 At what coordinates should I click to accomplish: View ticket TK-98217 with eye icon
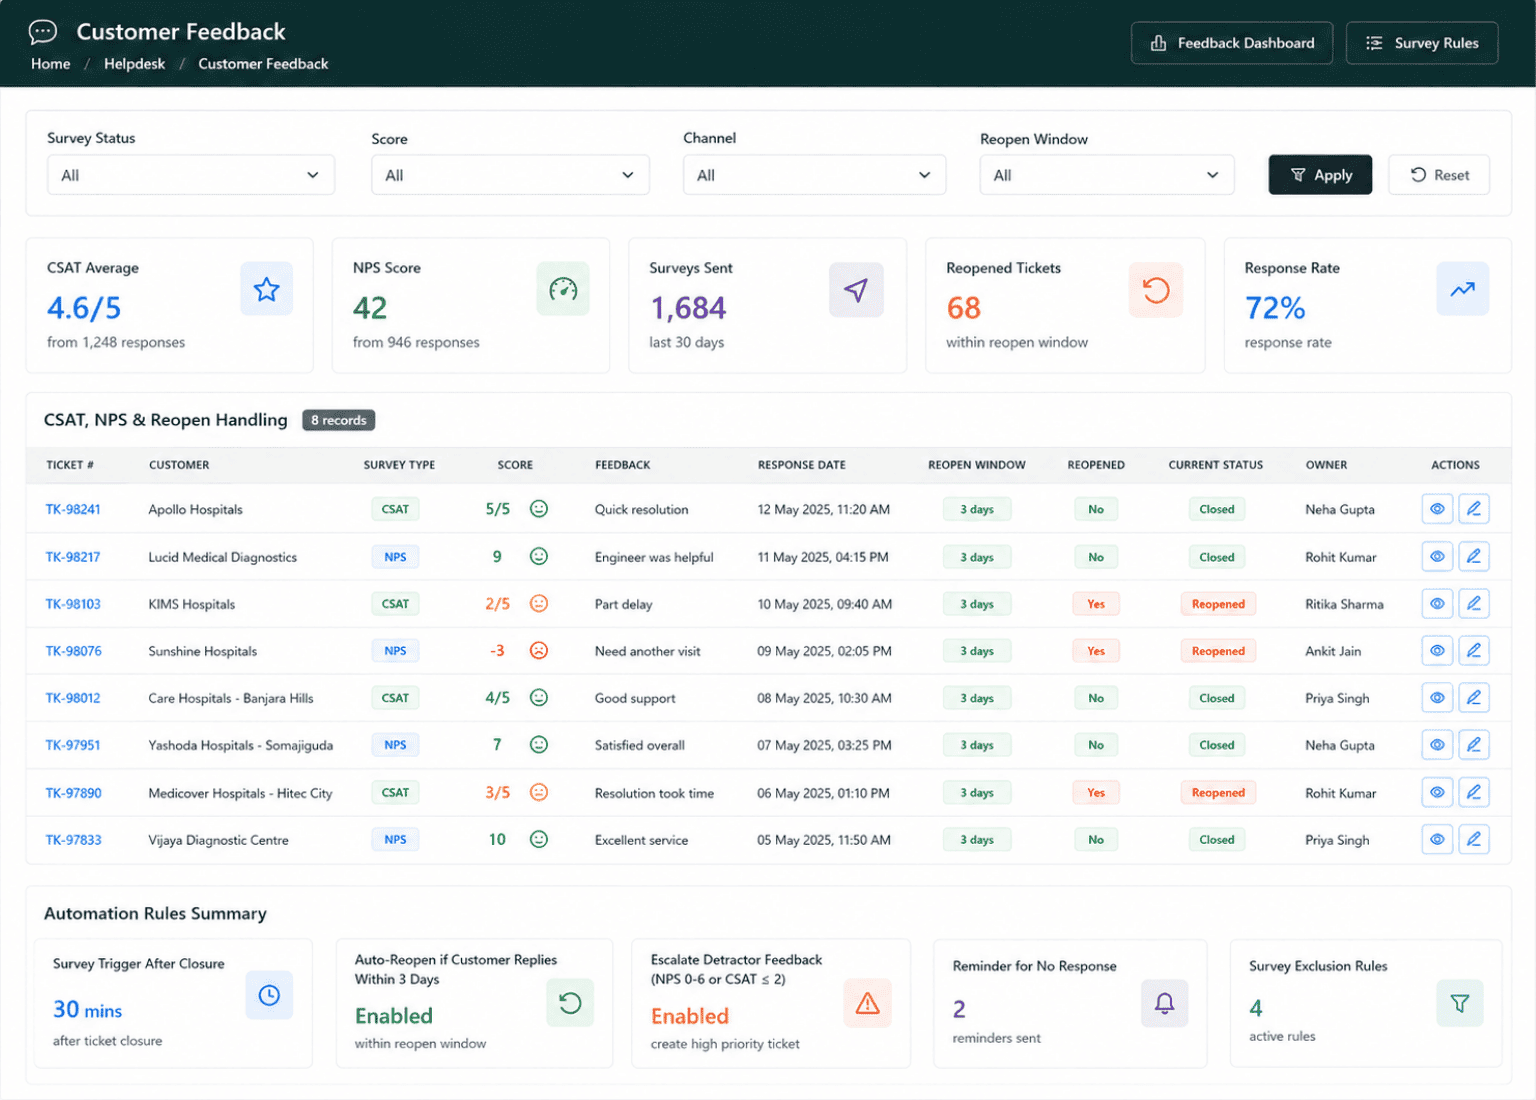[1437, 557]
